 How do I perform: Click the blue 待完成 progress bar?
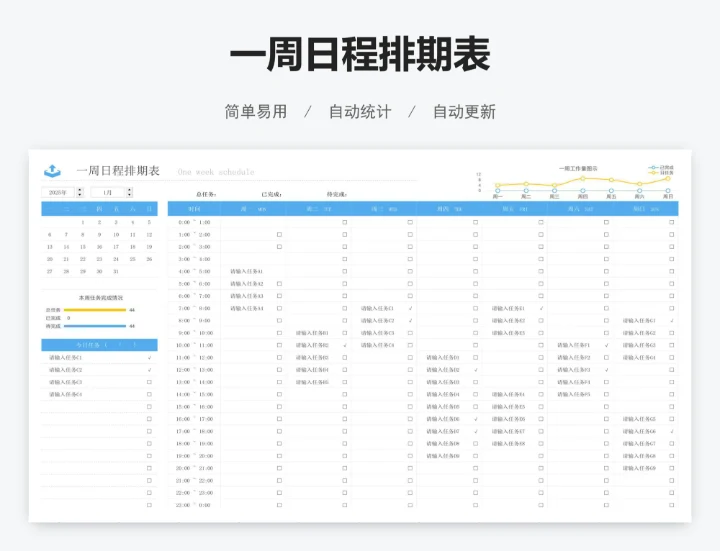click(95, 326)
